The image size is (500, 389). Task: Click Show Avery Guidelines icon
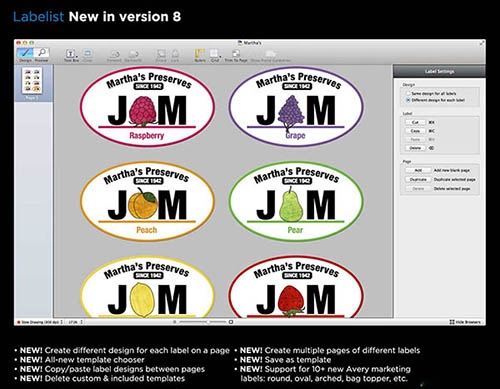(271, 53)
